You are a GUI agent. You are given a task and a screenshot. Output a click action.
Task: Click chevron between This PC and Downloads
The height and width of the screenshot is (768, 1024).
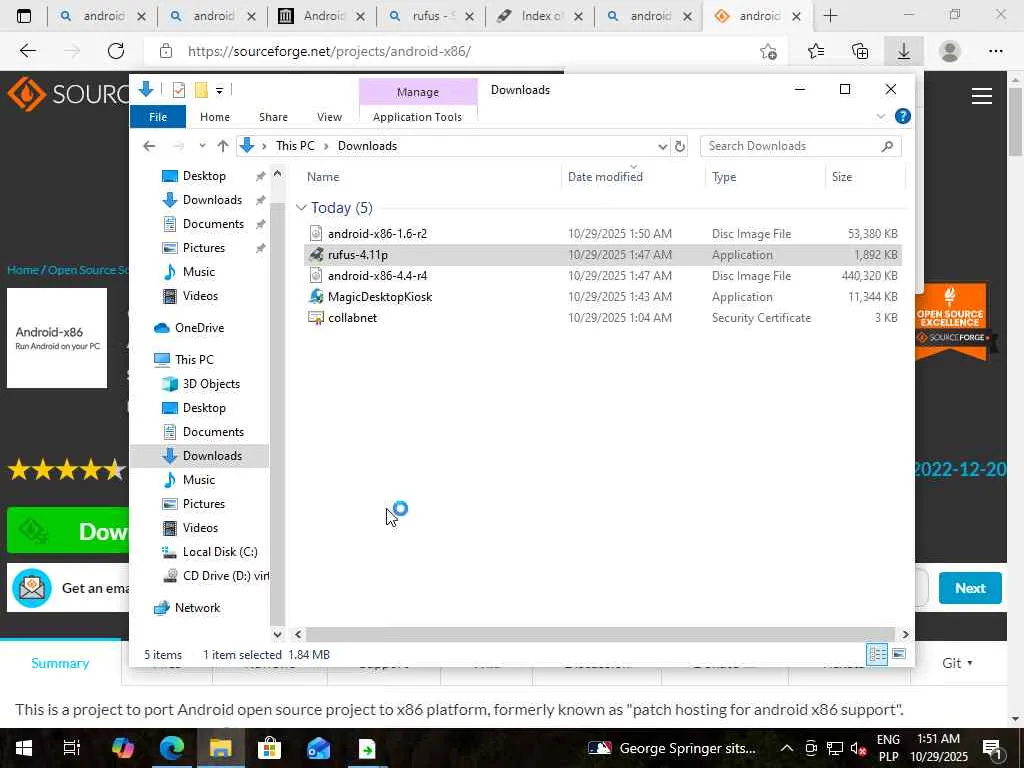(326, 146)
